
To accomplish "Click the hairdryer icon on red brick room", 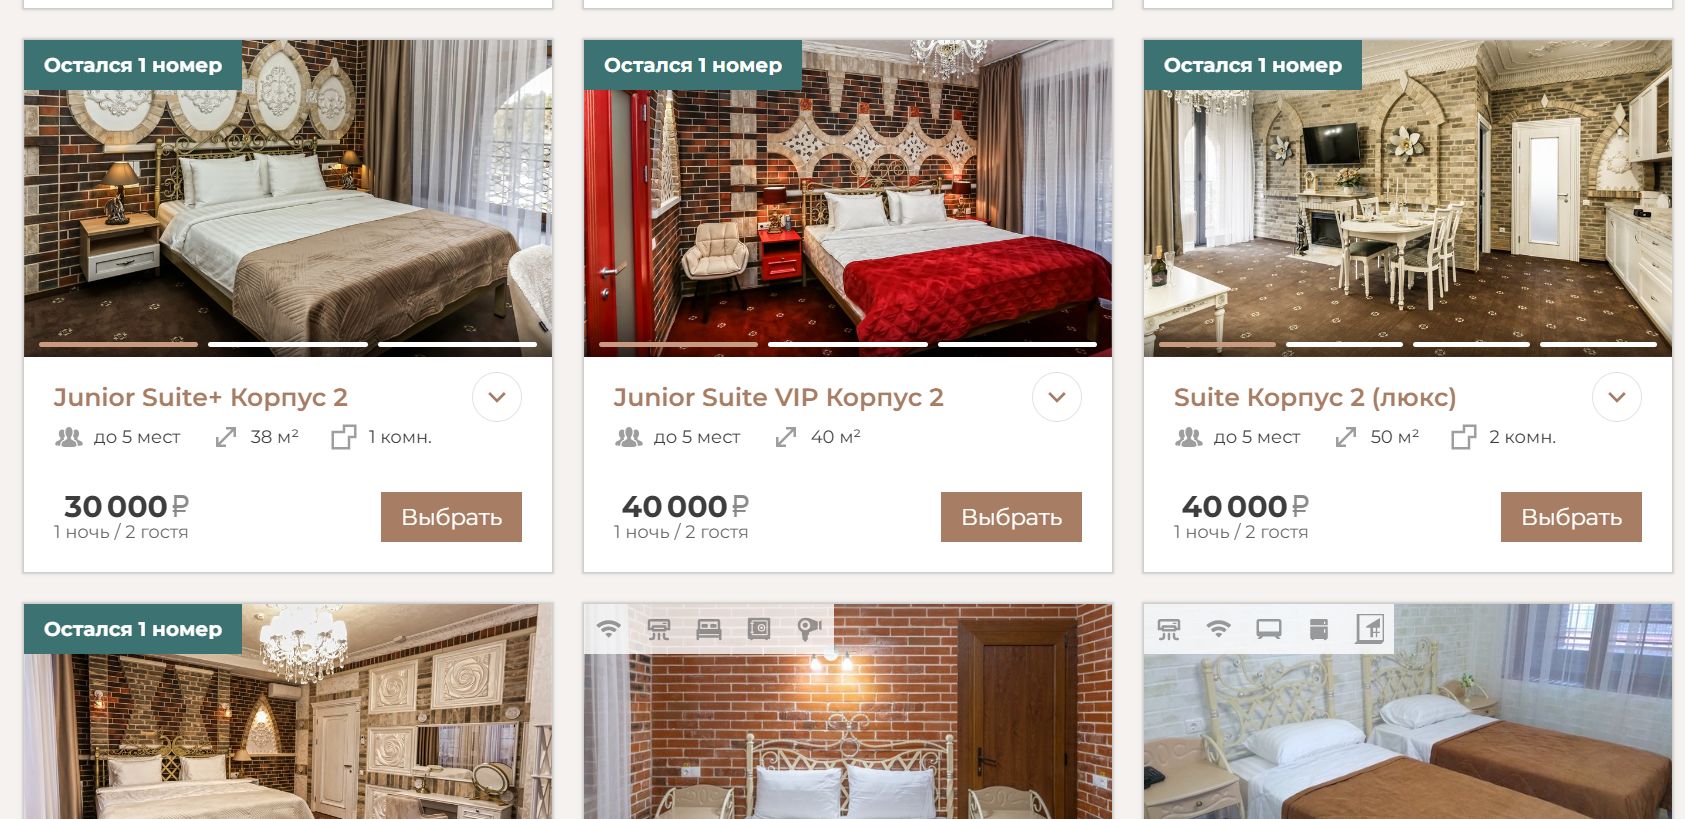I will coord(809,629).
